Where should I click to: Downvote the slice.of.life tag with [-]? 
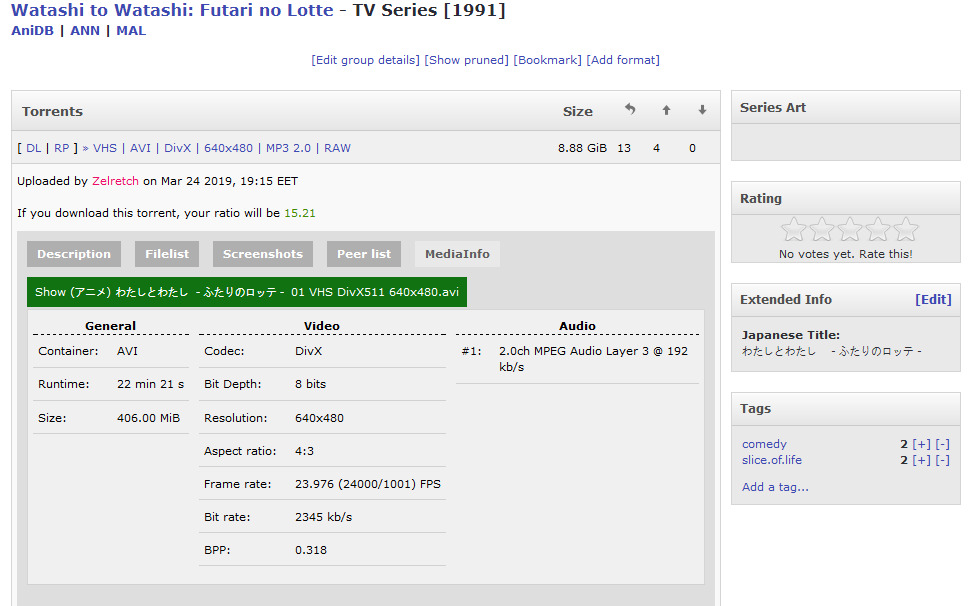(942, 460)
